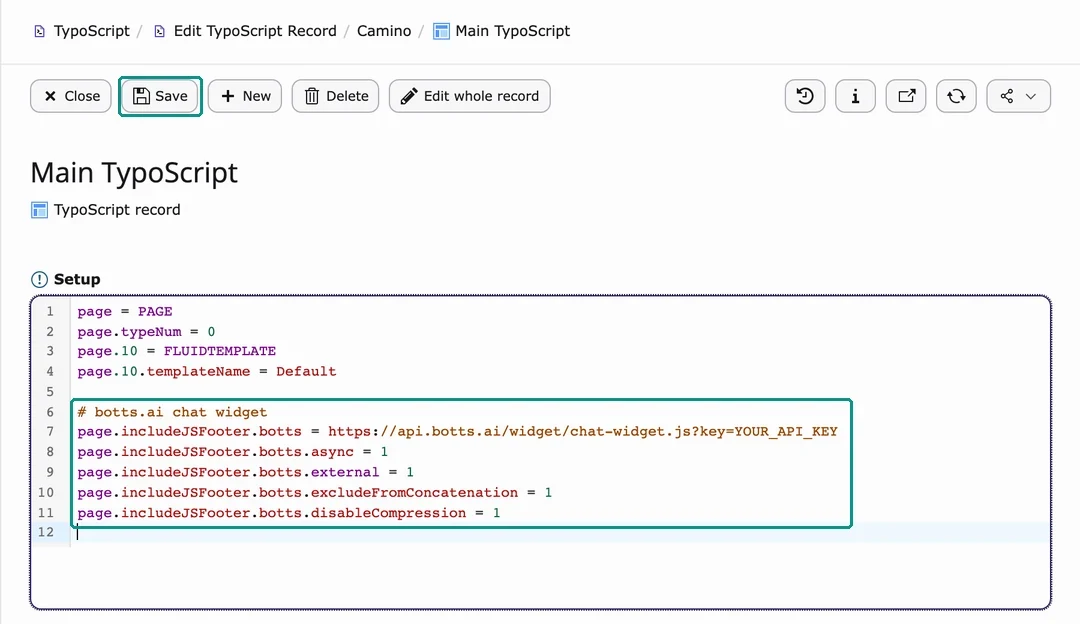Click line number 12 in gutter
This screenshot has height=624, width=1080.
[x=46, y=532]
